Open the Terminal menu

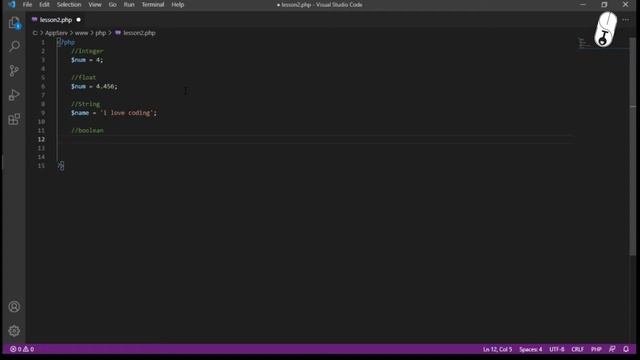pos(153,4)
